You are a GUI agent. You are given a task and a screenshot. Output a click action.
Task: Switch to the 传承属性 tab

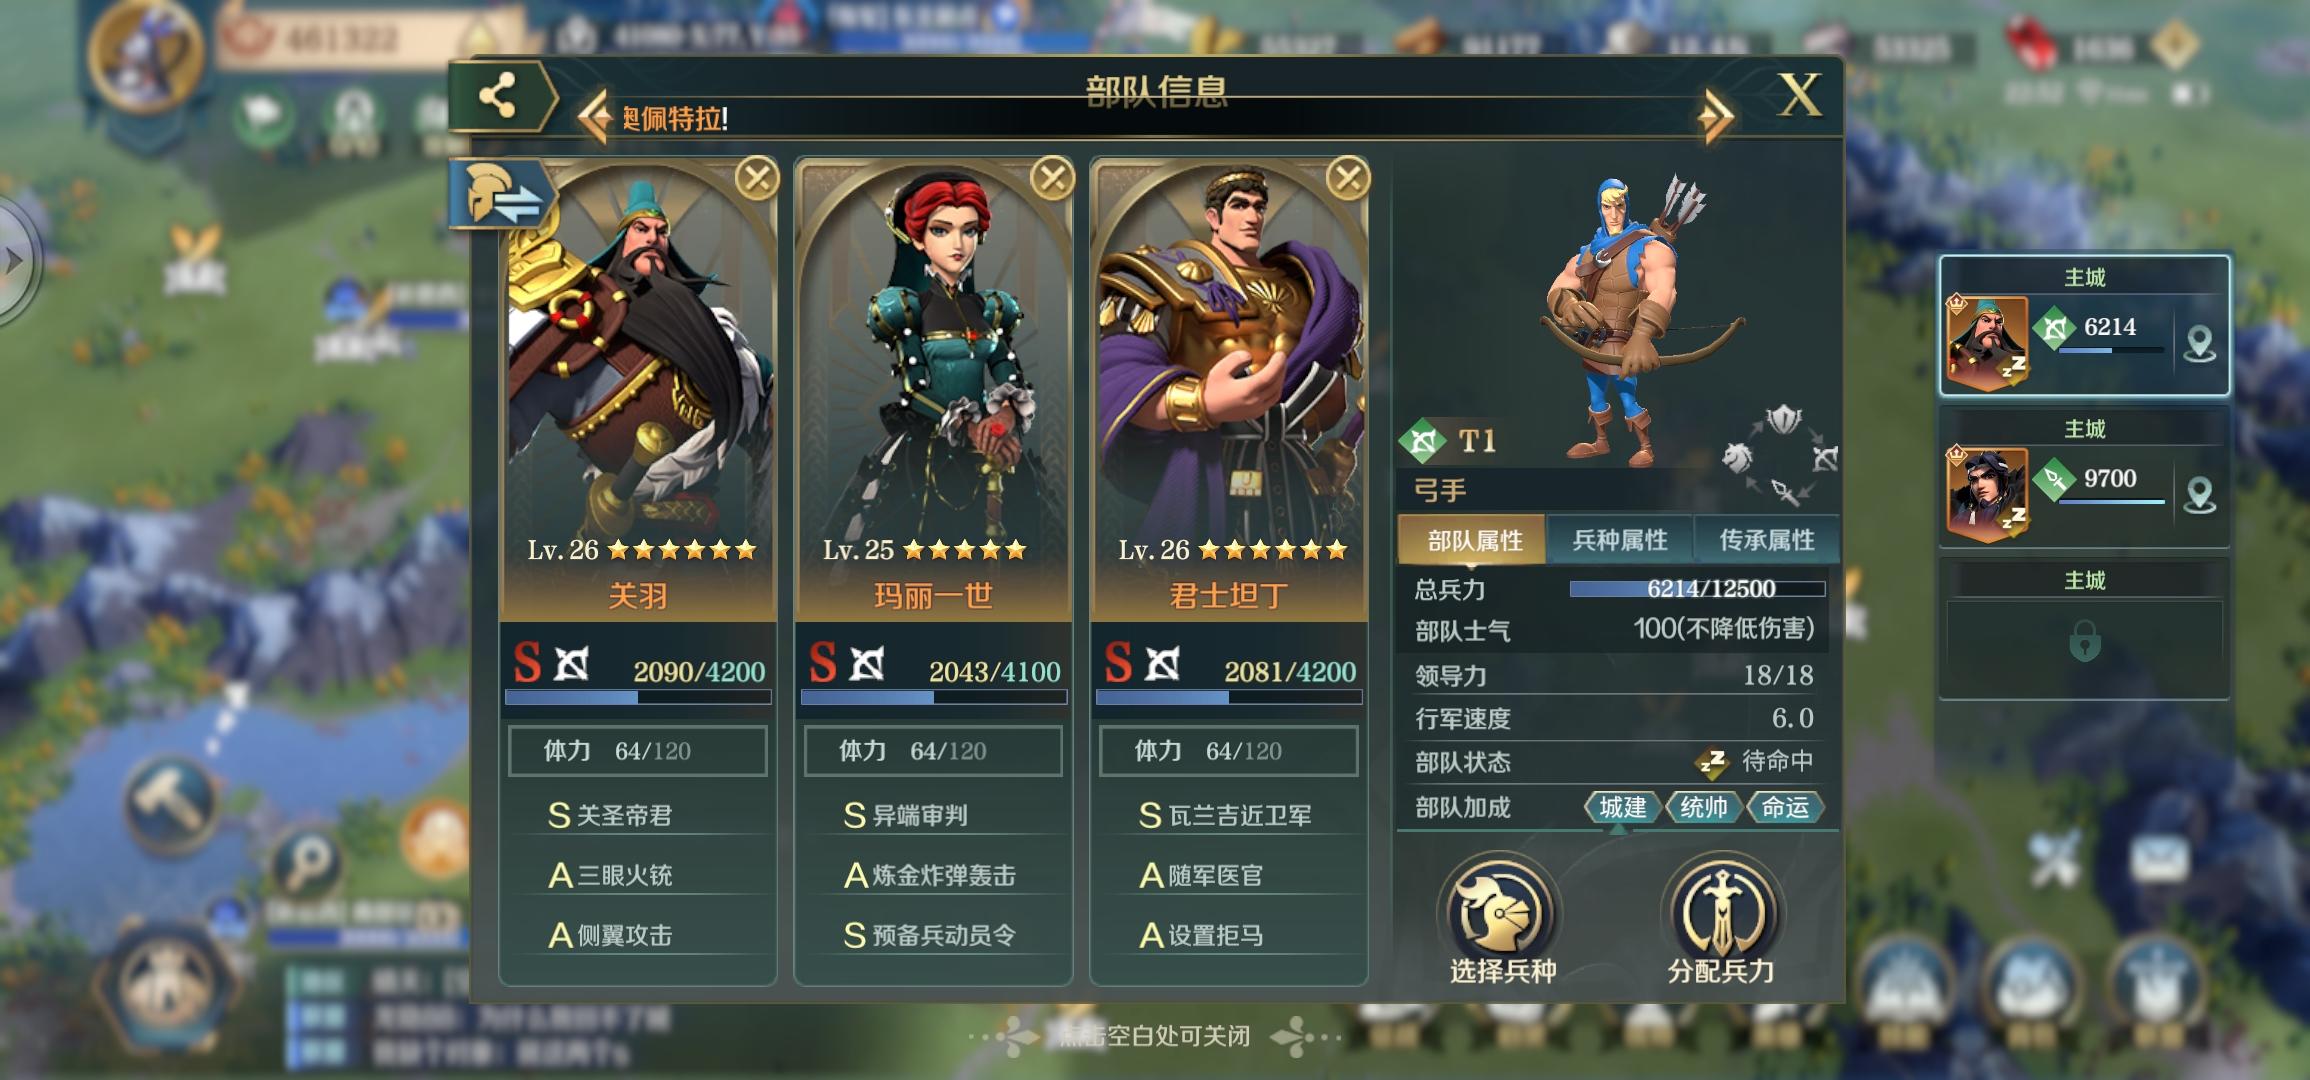point(1766,540)
